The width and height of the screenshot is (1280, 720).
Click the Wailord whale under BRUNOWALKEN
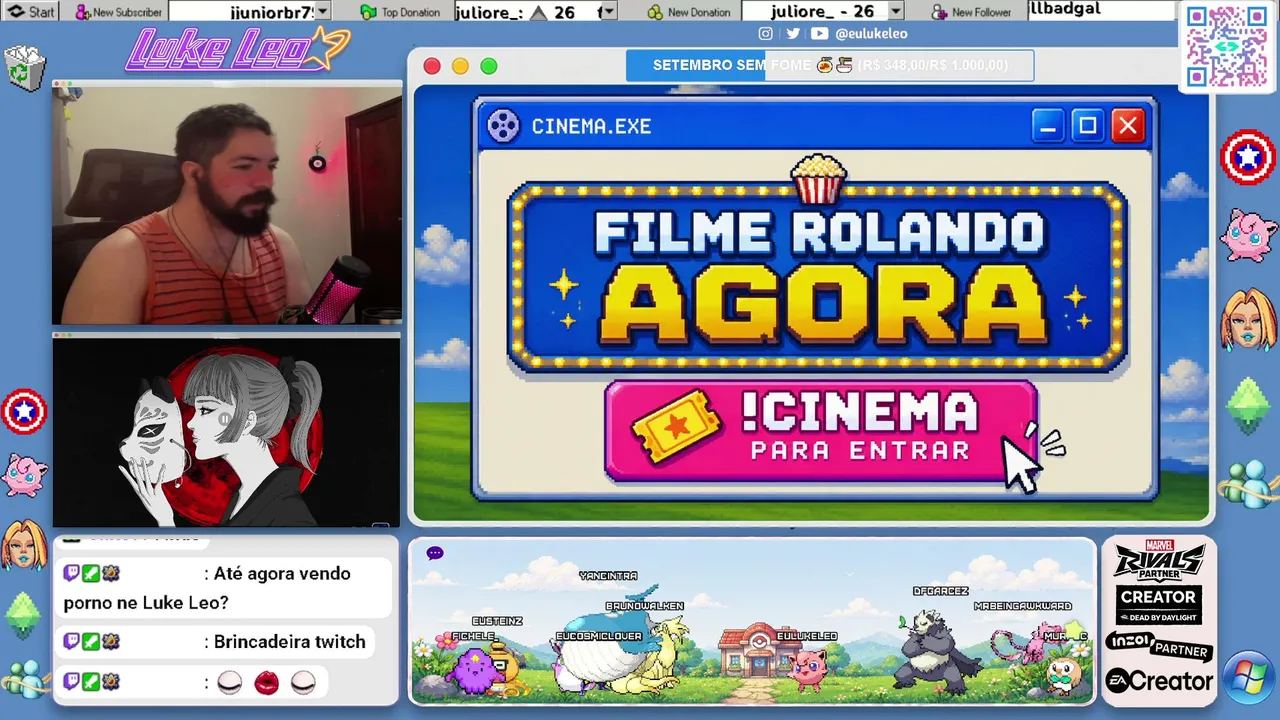pyautogui.click(x=608, y=644)
